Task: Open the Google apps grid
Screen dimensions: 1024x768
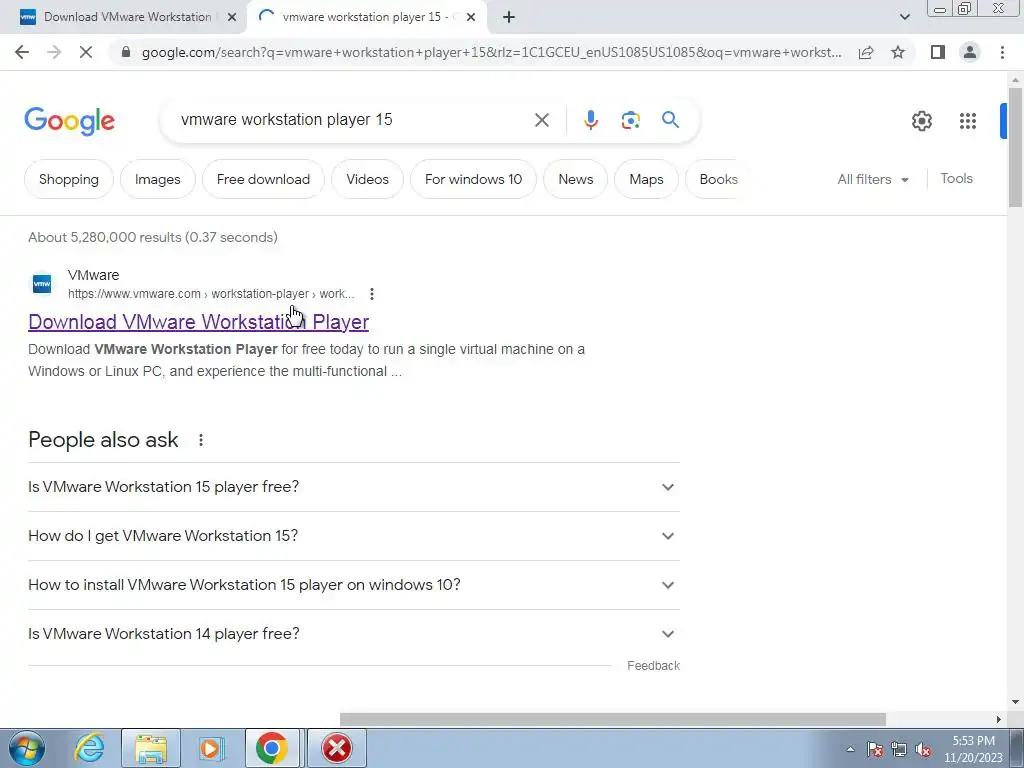Action: 968,121
